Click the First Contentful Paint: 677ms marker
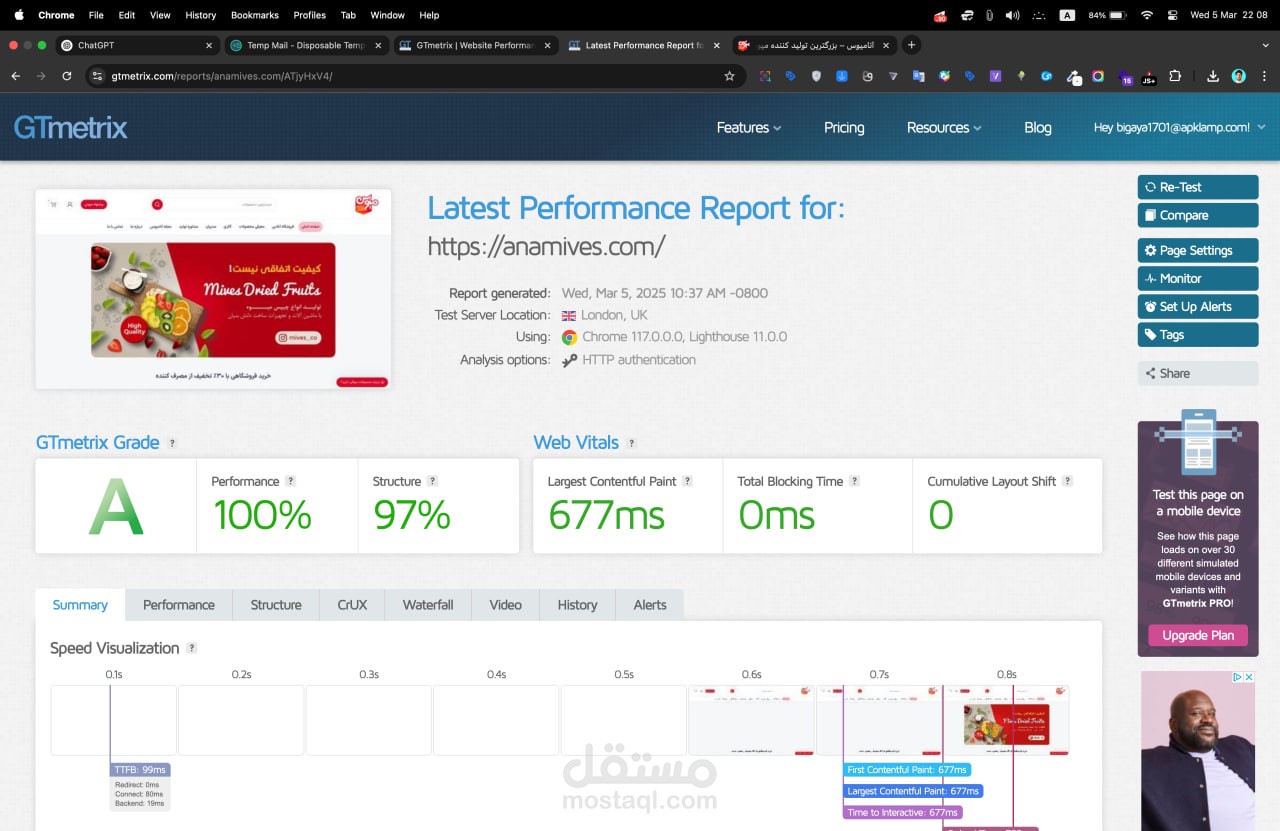 907,770
